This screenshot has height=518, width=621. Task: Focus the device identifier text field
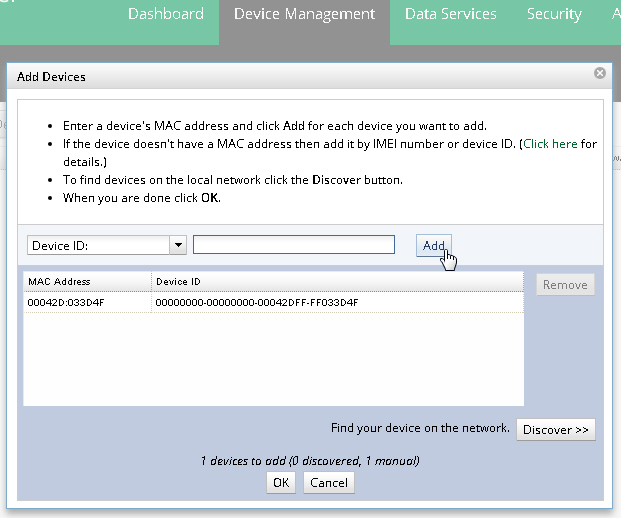[x=294, y=245]
